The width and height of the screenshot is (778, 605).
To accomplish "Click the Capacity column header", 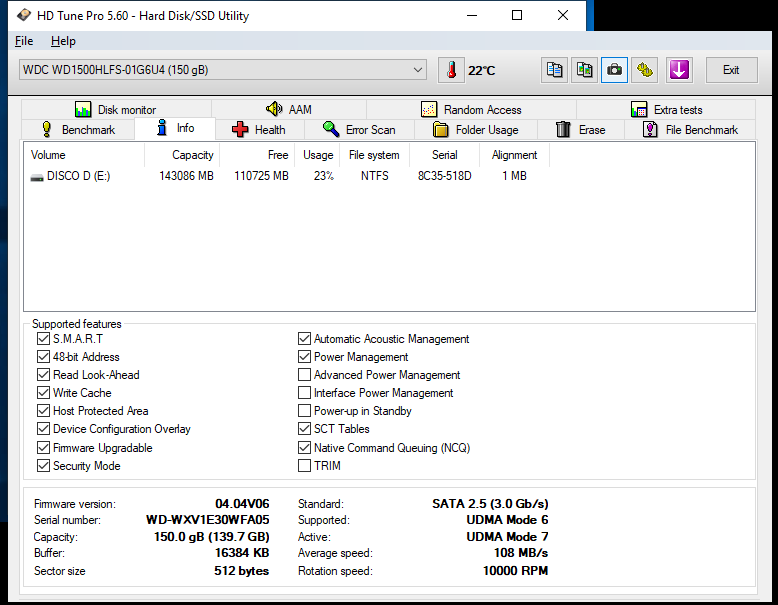I will (182, 155).
